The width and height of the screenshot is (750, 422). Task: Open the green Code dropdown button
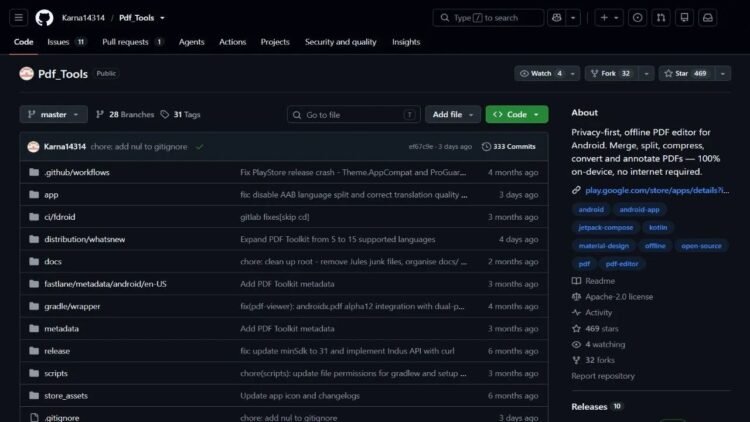[x=517, y=114]
